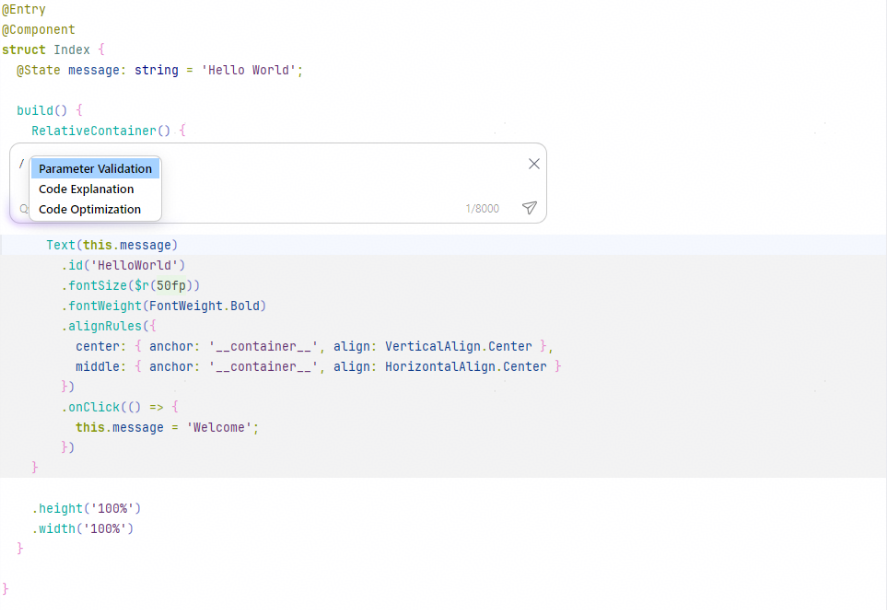Click the @Component decorator line

[x=38, y=30]
